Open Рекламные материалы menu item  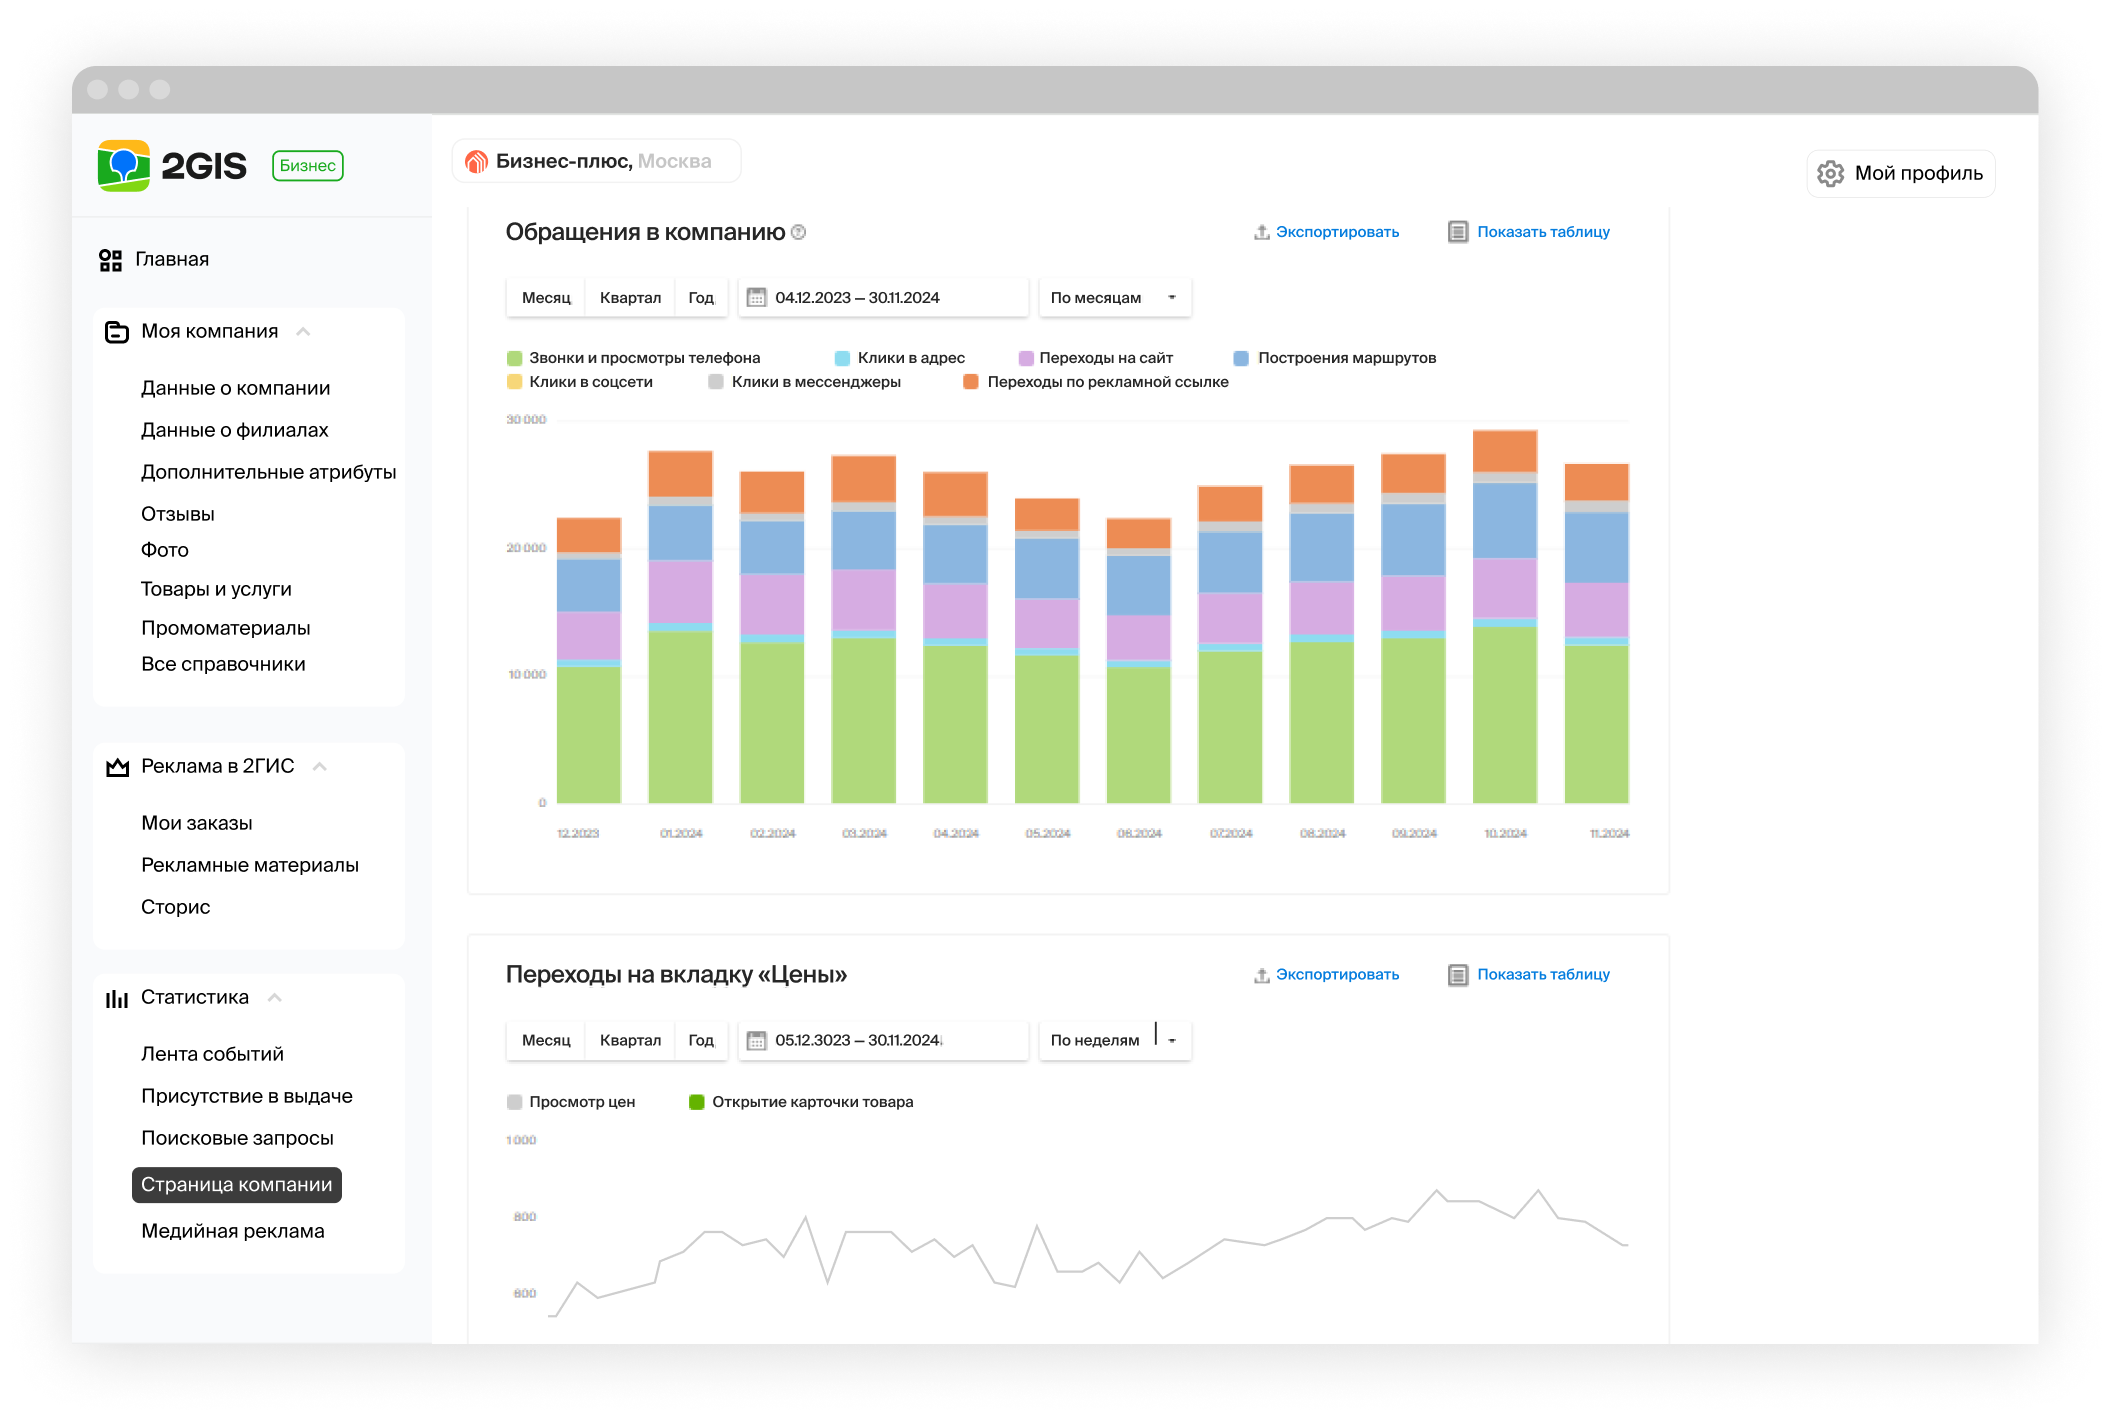pyautogui.click(x=250, y=866)
